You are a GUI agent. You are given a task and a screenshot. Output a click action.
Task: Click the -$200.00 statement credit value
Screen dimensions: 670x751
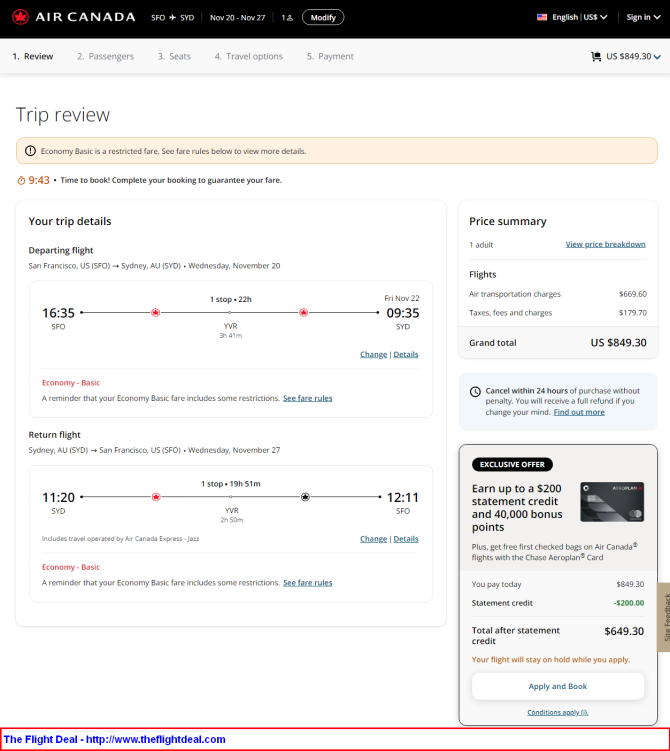[629, 603]
